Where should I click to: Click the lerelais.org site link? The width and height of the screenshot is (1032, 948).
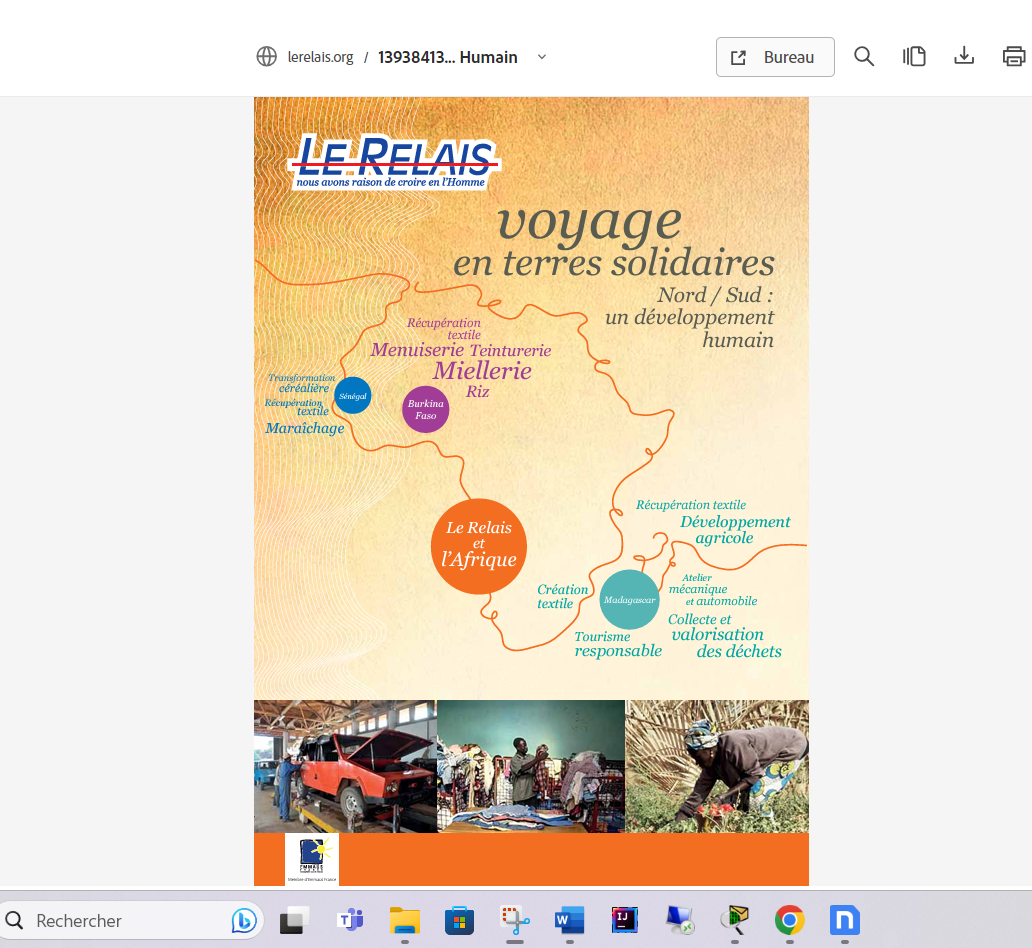tap(321, 57)
